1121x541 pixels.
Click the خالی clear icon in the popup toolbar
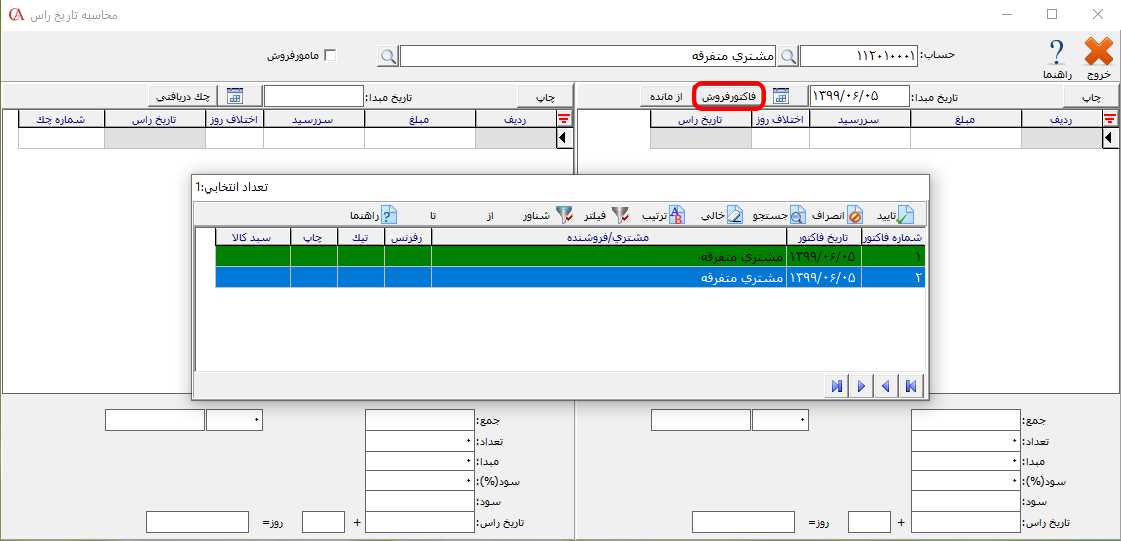pyautogui.click(x=733, y=215)
